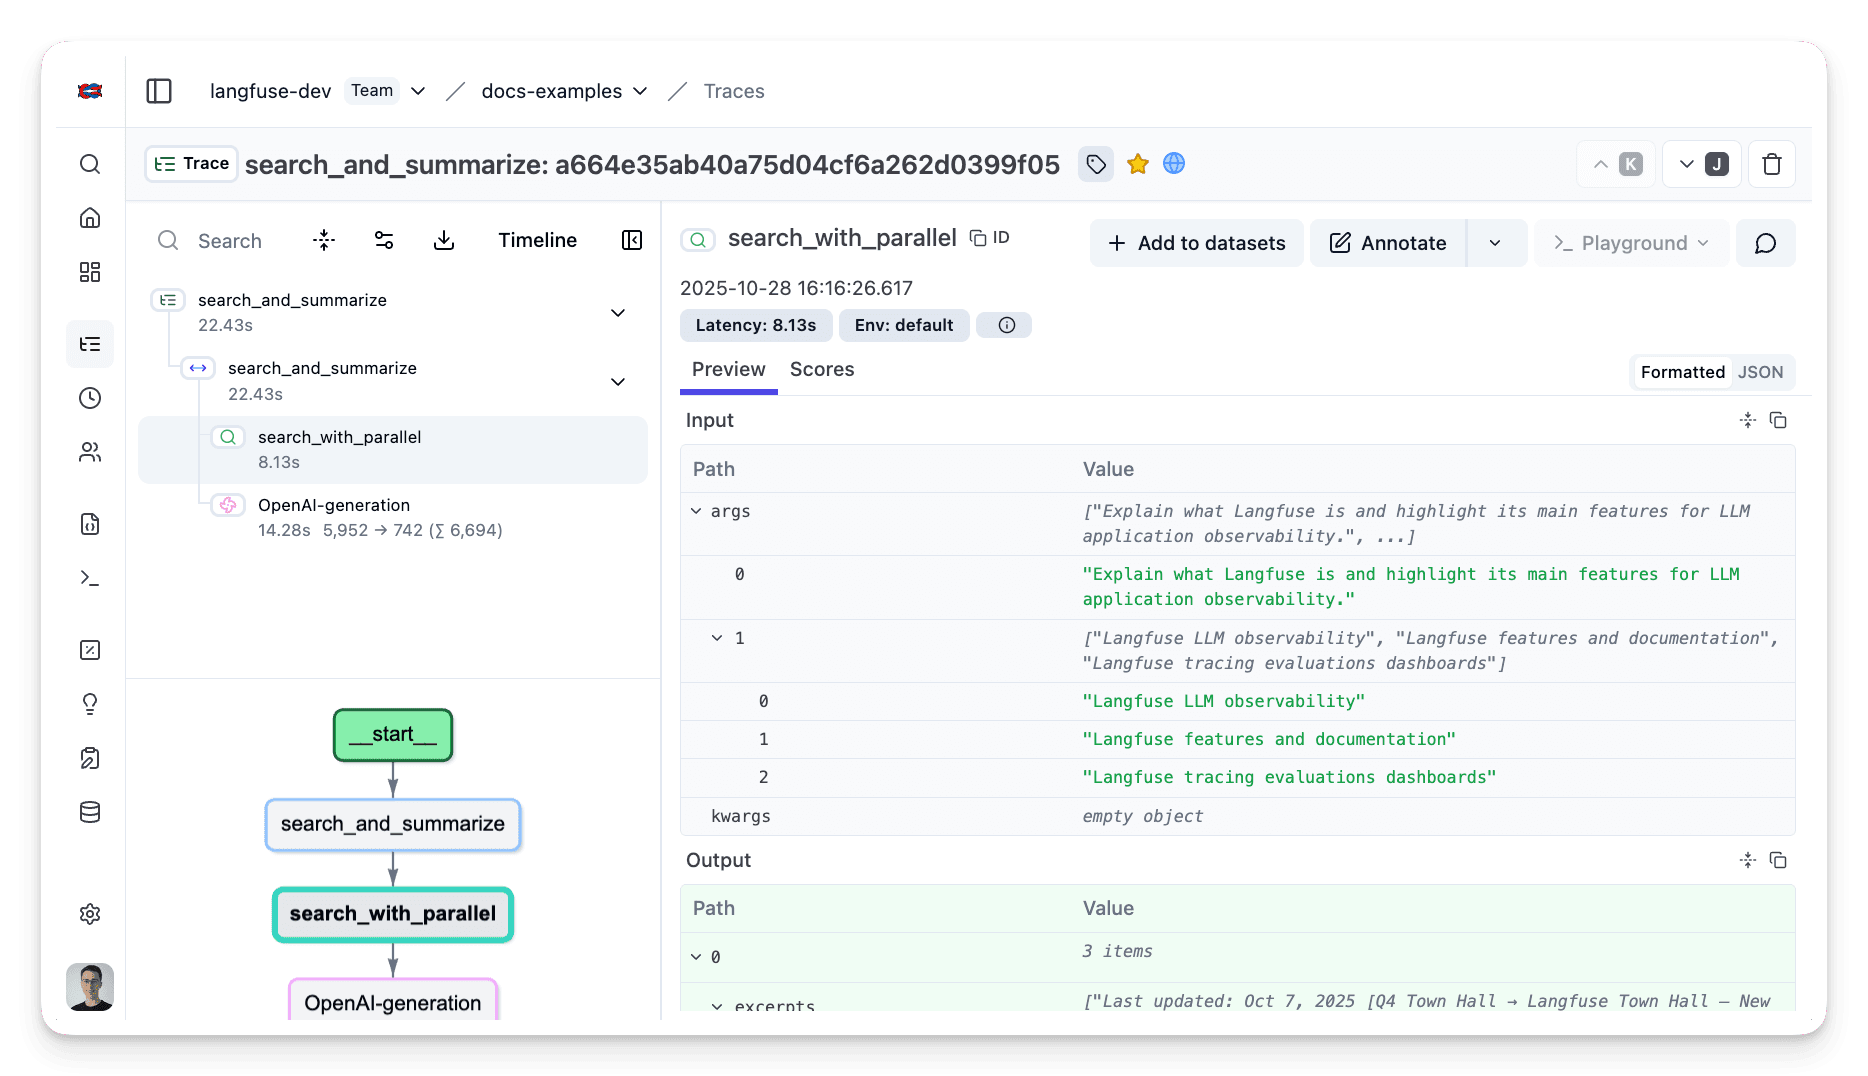Collapse the args array in Input
Viewport: 1868px width, 1076px height.
[x=696, y=510]
